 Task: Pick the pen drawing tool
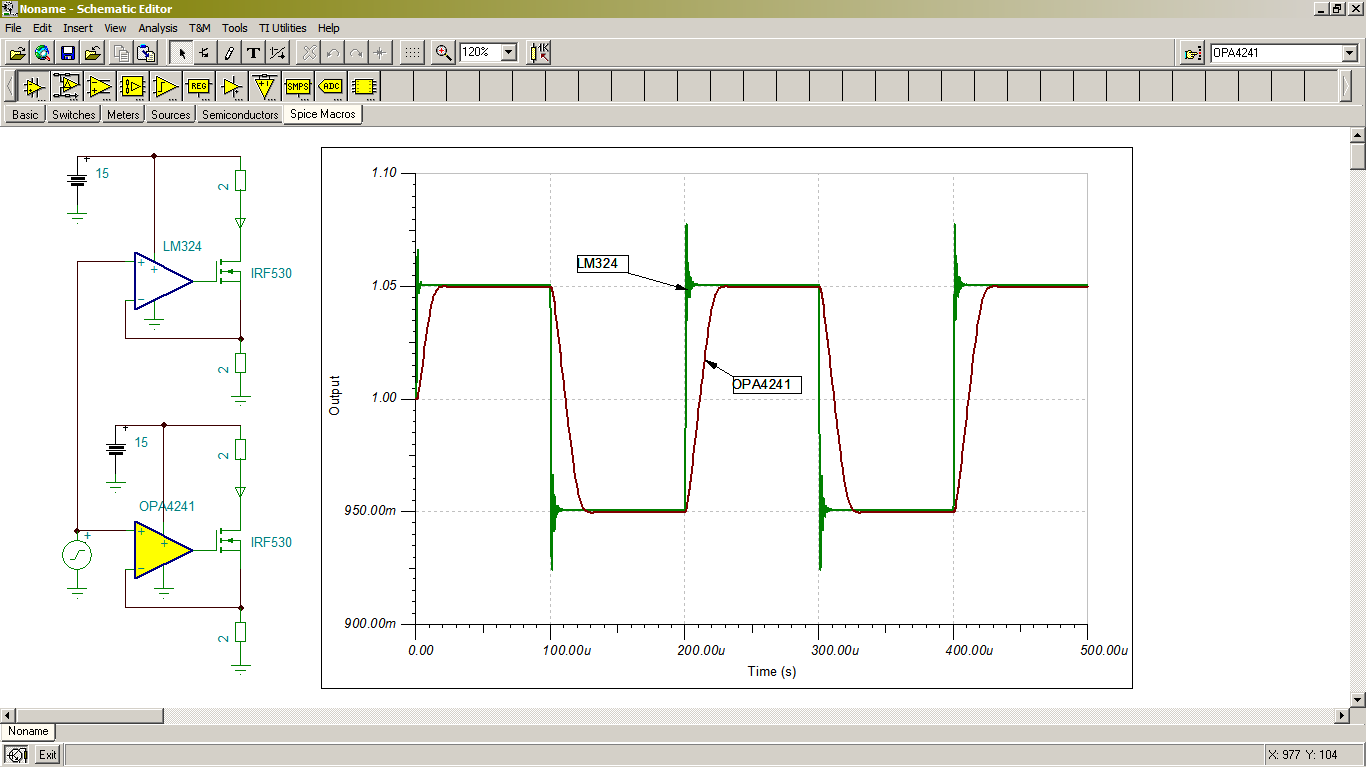coord(229,53)
